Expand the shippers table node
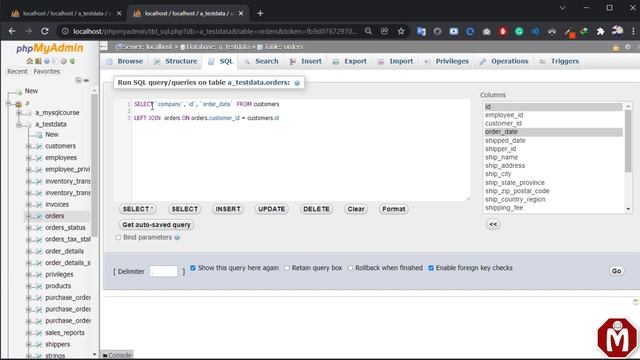 [29, 344]
